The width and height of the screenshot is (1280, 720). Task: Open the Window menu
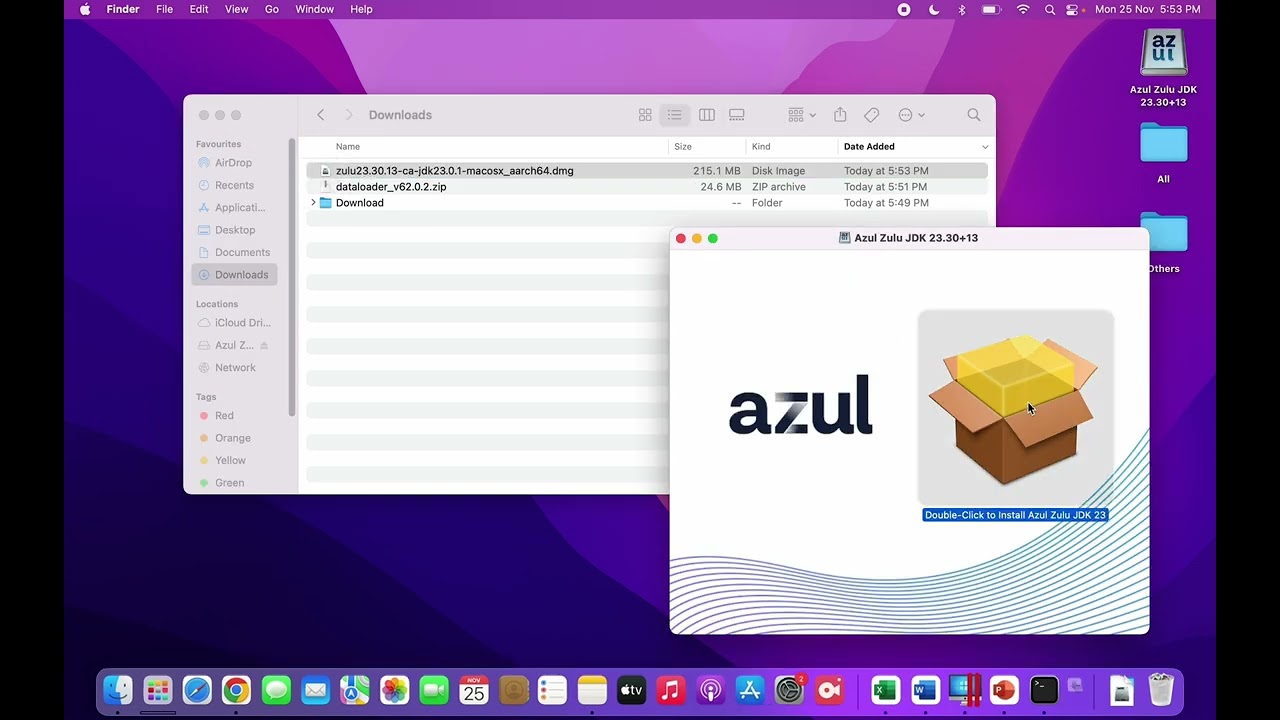pyautogui.click(x=314, y=9)
